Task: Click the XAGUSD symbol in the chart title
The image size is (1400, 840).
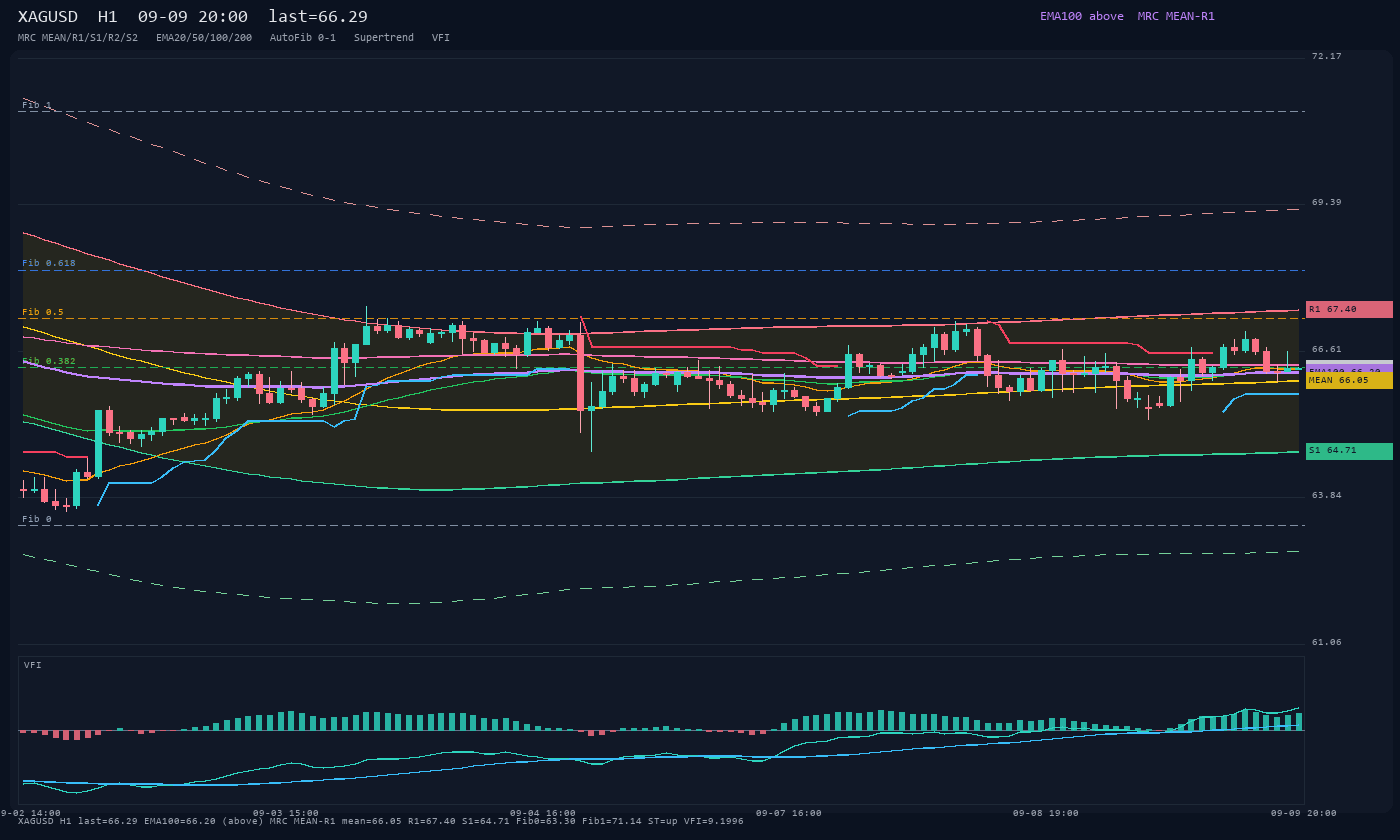Action: pos(49,17)
